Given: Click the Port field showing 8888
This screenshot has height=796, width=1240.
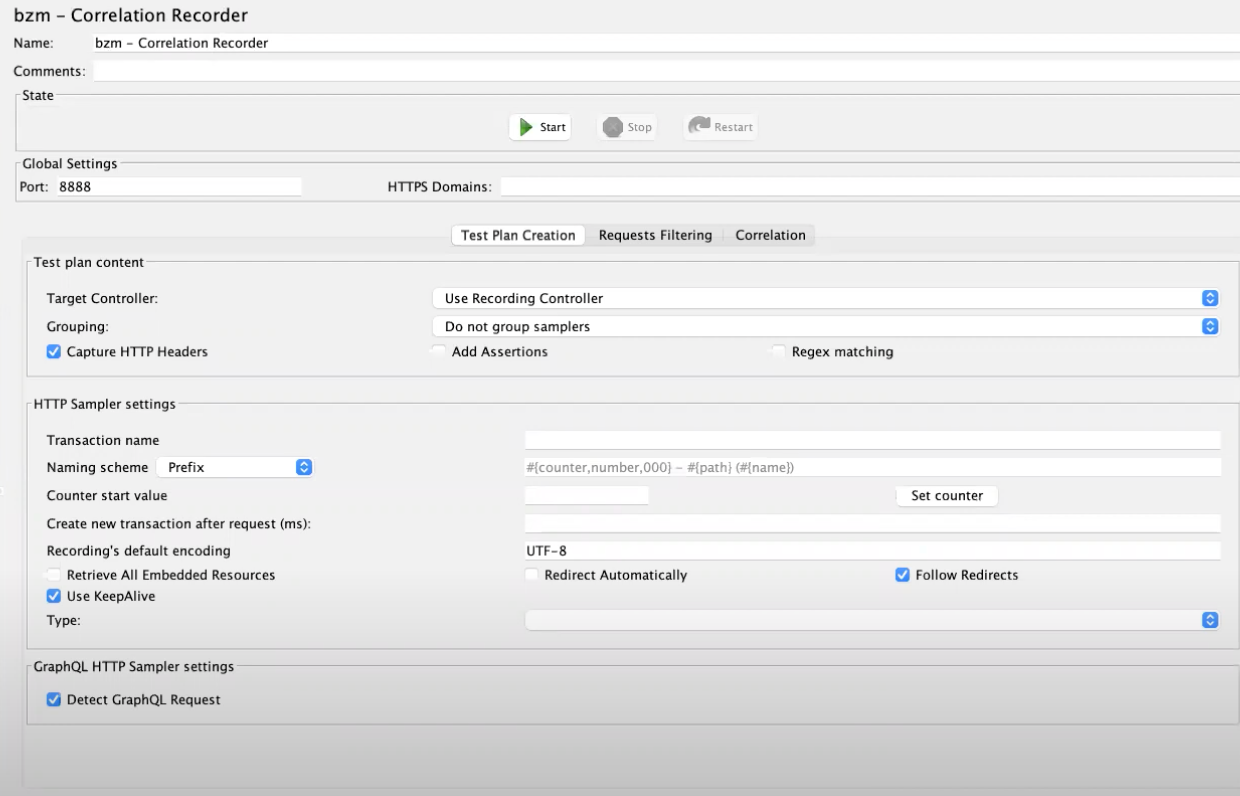Looking at the screenshot, I should (179, 186).
